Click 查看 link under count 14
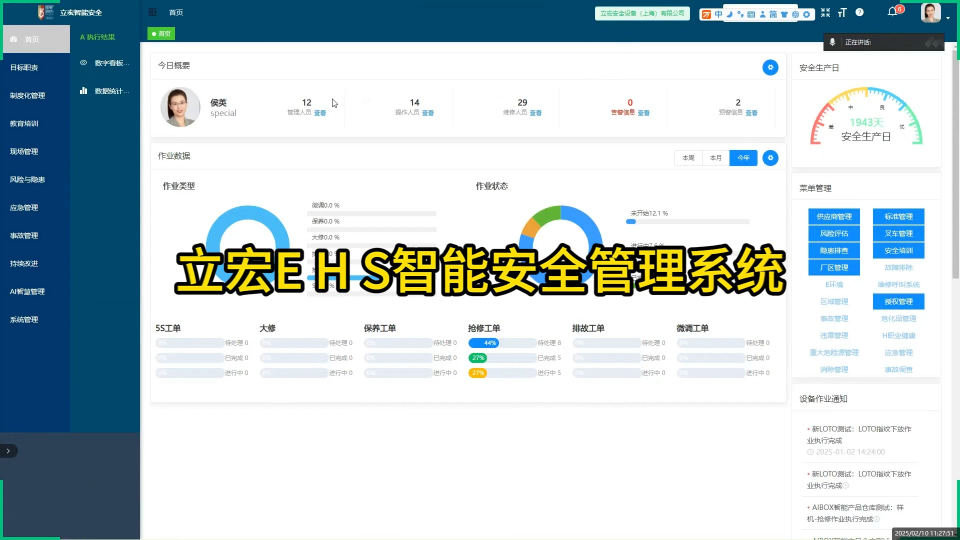Viewport: 960px width, 540px height. point(428,113)
